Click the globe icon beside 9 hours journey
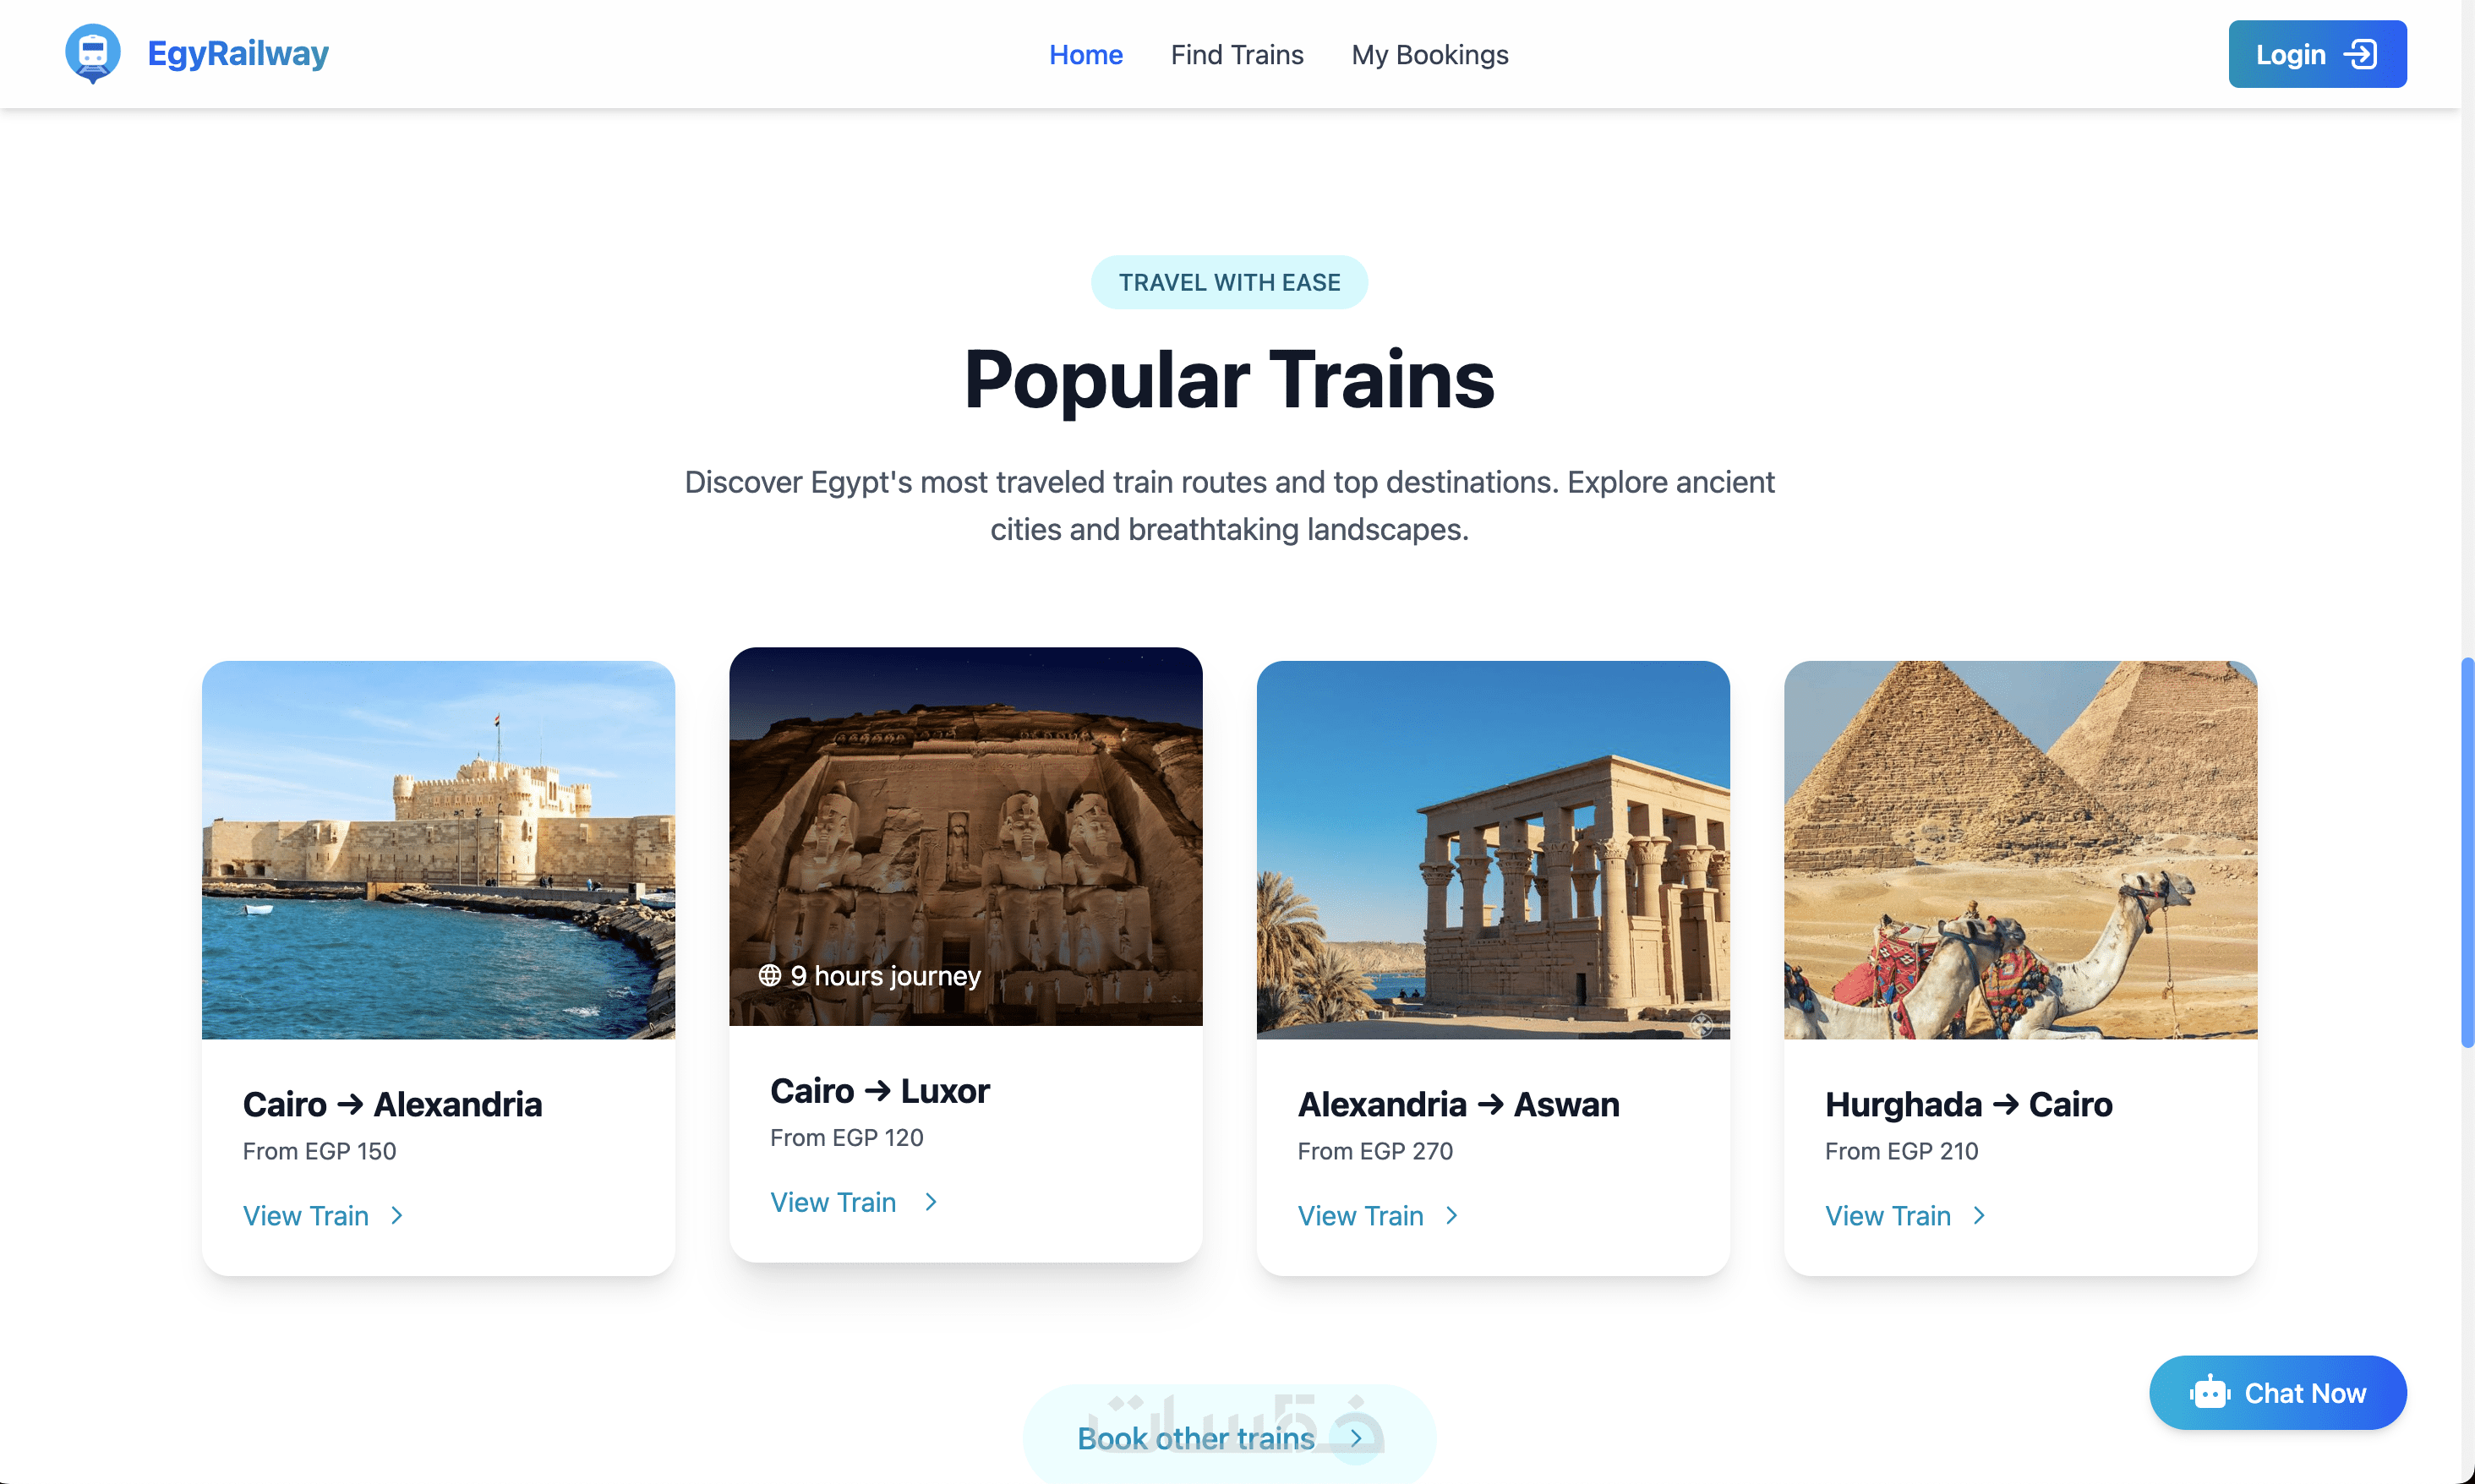This screenshot has width=2475, height=1484. pyautogui.click(x=769, y=975)
